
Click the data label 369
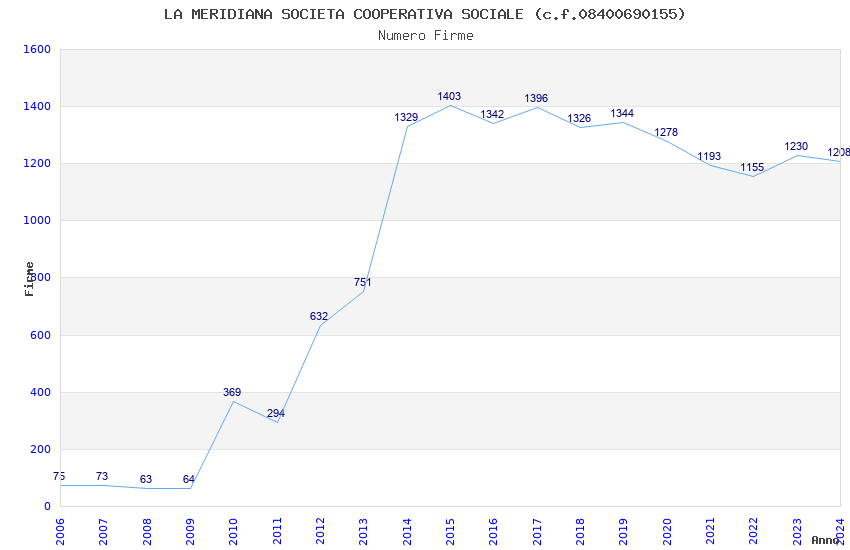(232, 392)
